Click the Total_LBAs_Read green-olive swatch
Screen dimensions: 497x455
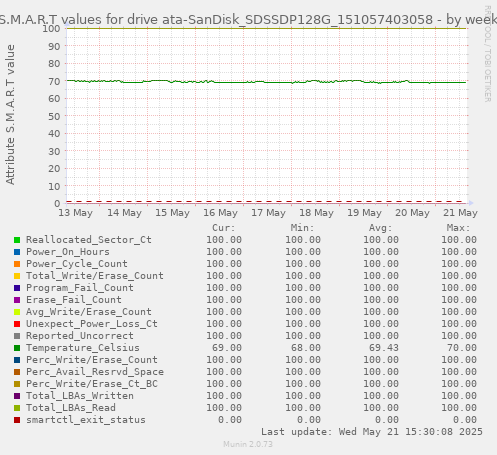tap(17, 408)
